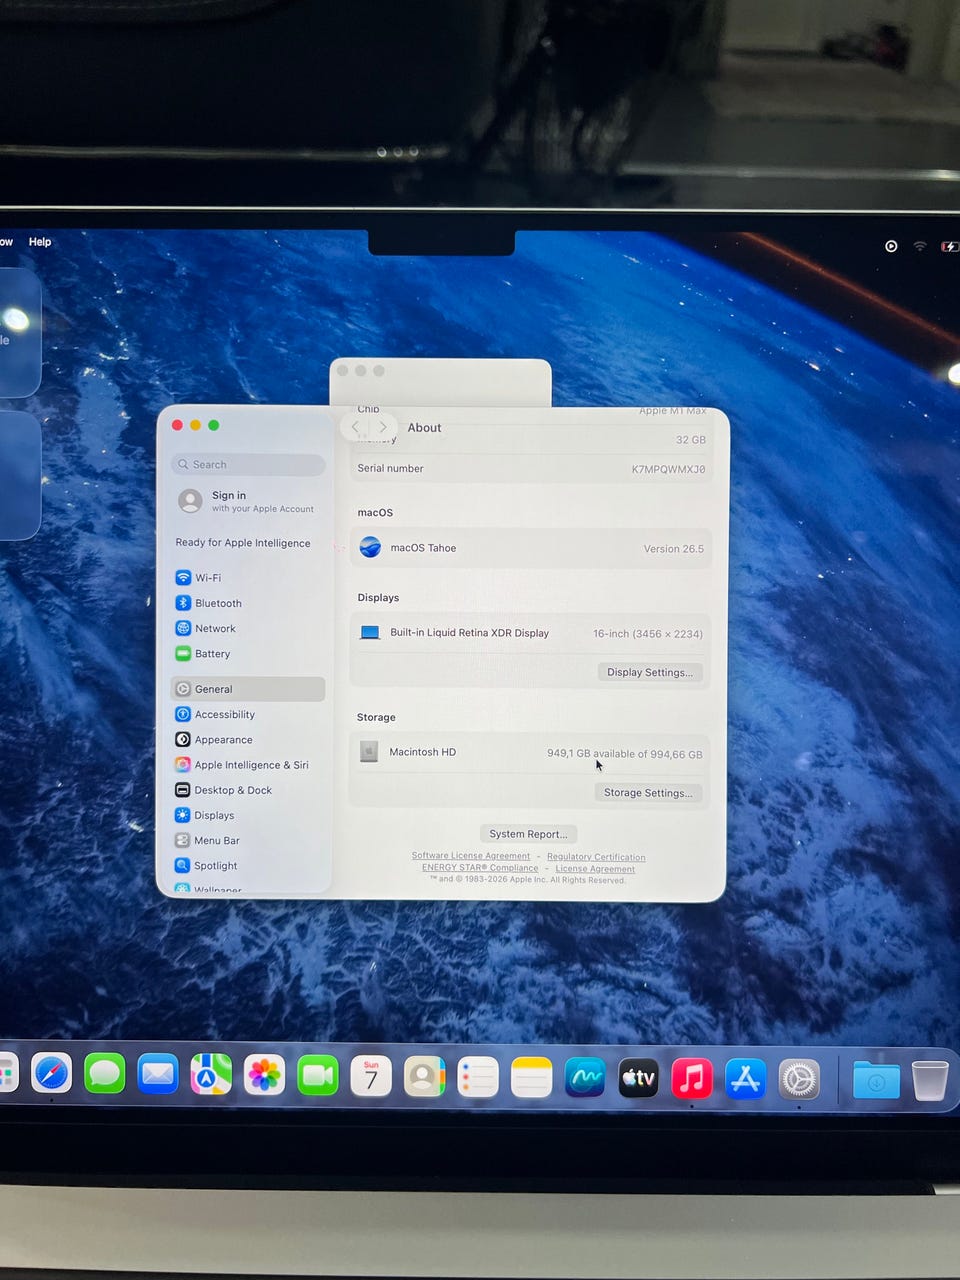This screenshot has width=960, height=1280.
Task: Open Downloads folder in the Dock
Action: point(876,1080)
